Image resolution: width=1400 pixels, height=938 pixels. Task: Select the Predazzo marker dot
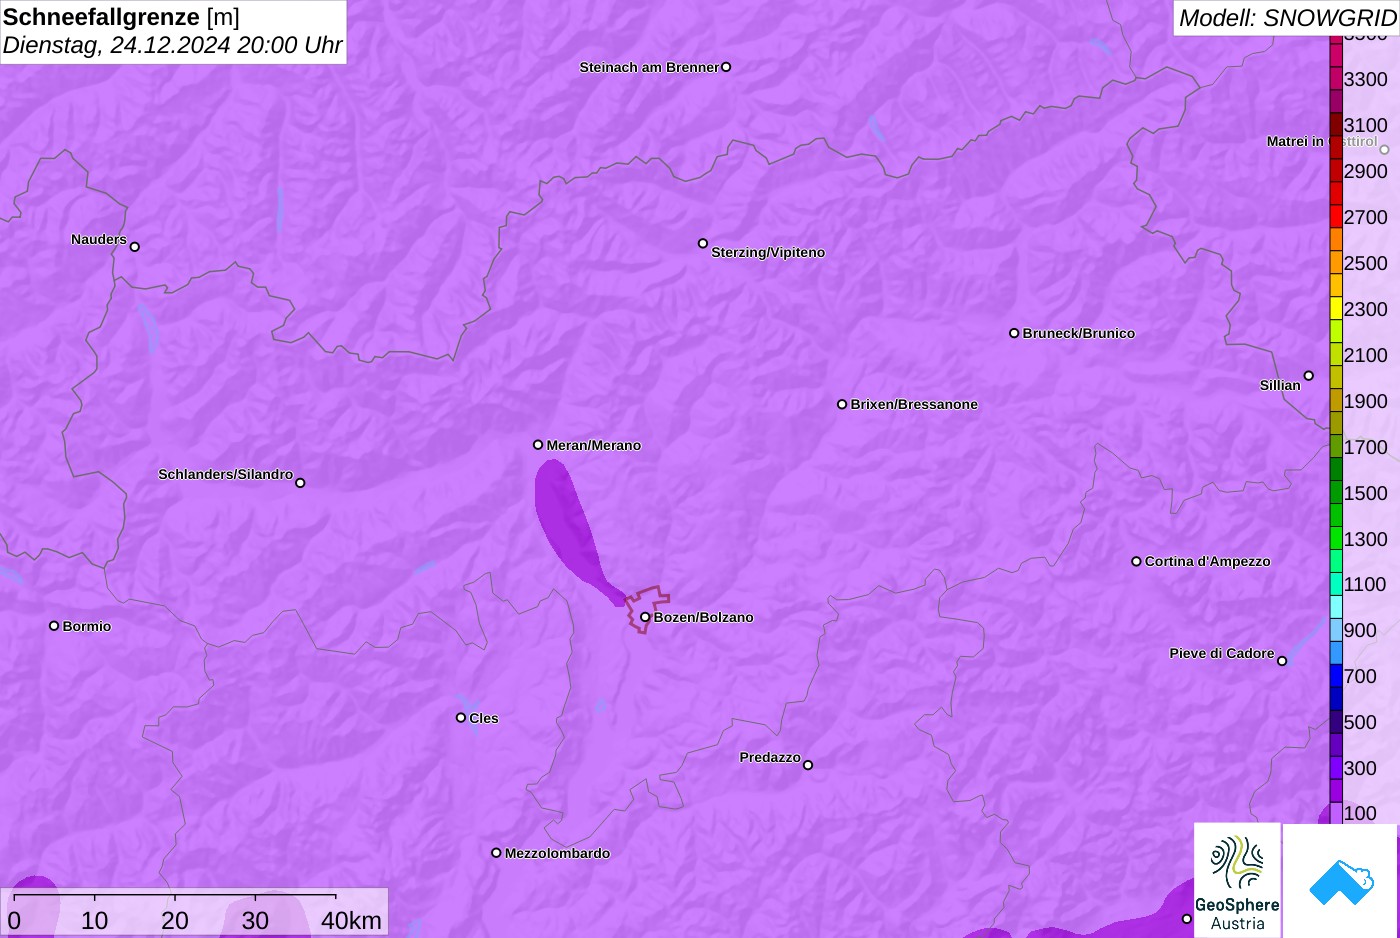pyautogui.click(x=808, y=765)
